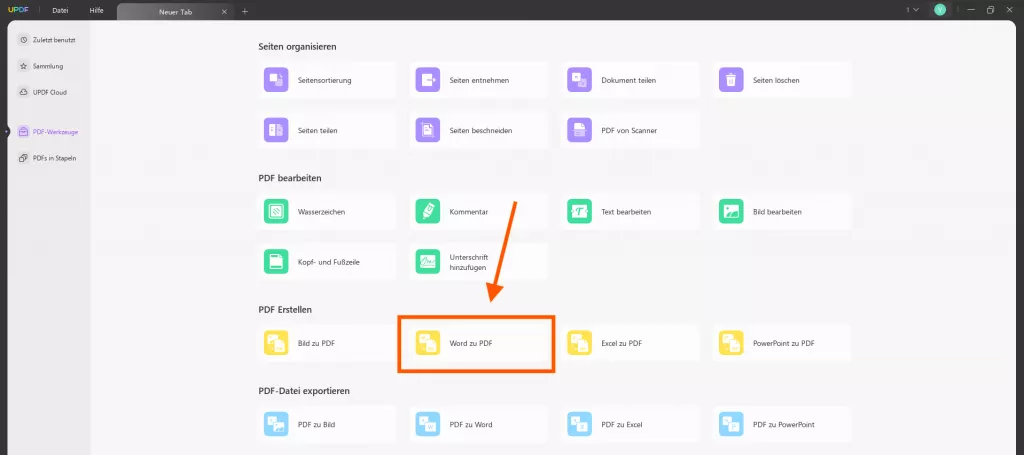1024x455 pixels.
Task: Click the Bild bearbeiten label
Action: [x=777, y=212]
